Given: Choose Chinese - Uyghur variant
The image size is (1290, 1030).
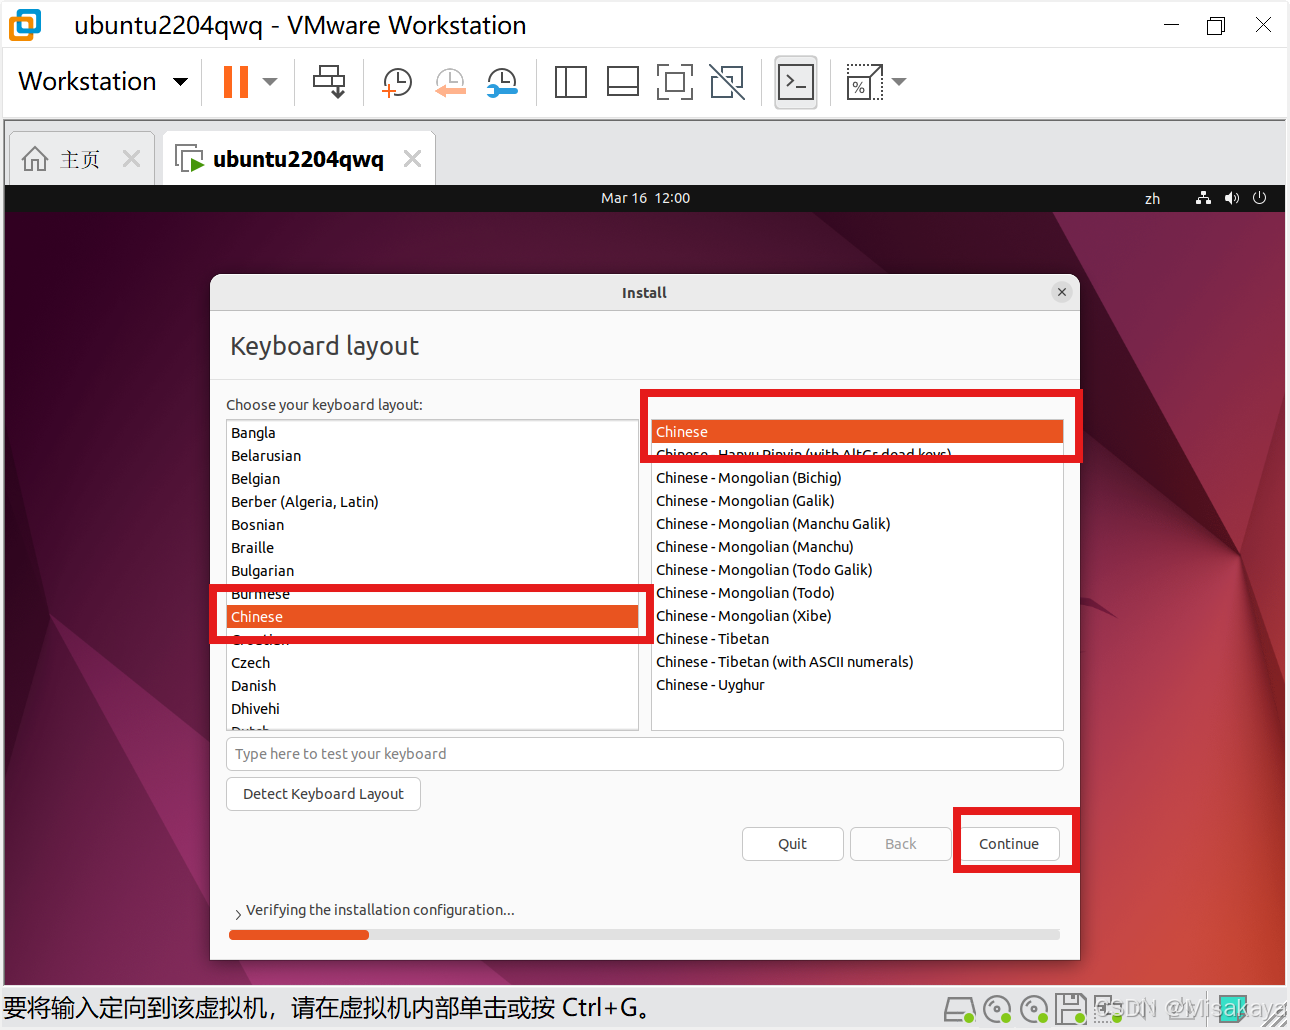Looking at the screenshot, I should click(x=857, y=685).
